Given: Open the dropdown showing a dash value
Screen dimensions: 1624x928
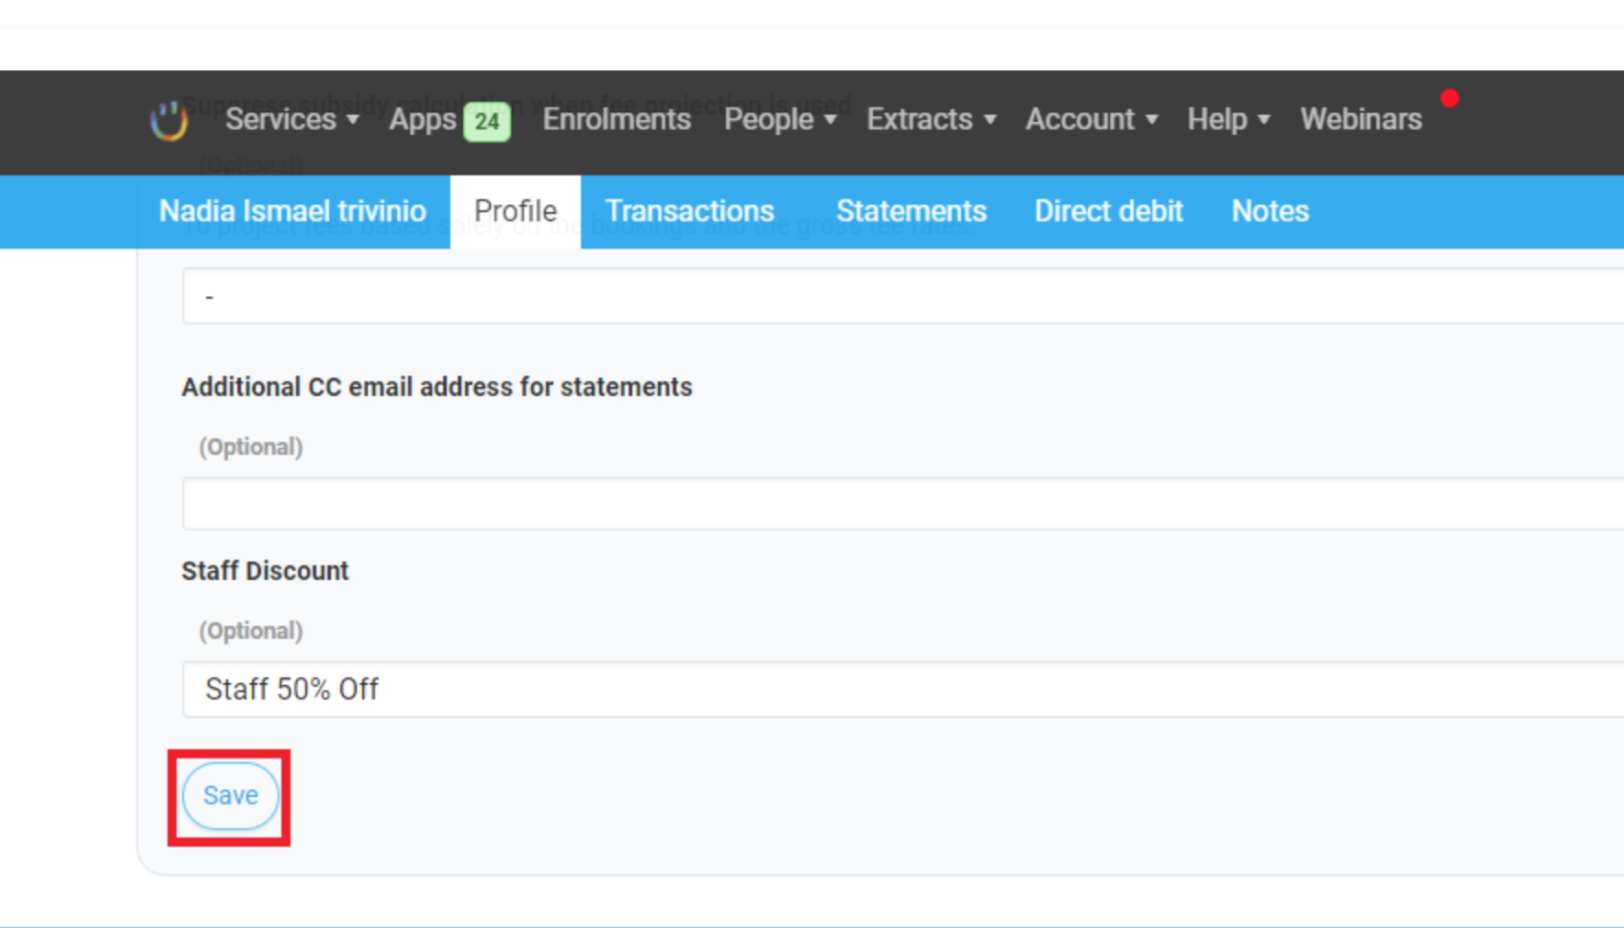Looking at the screenshot, I should 903,296.
